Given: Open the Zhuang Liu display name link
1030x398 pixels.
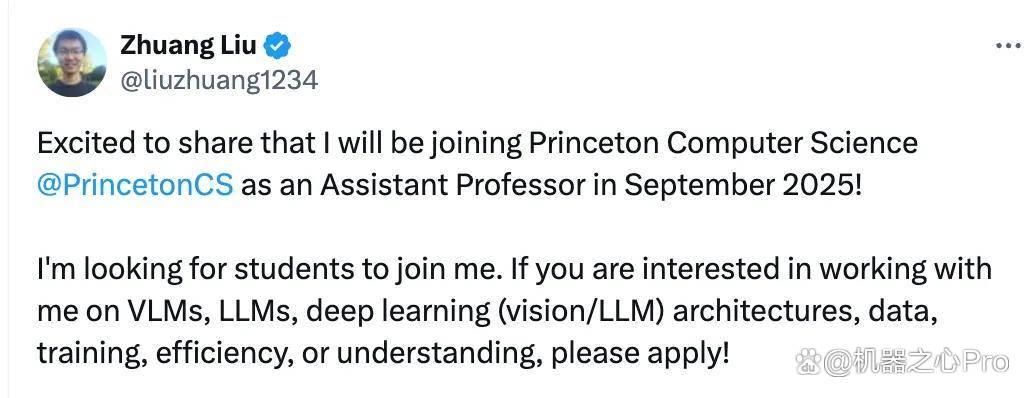Looking at the screenshot, I should (x=189, y=45).
